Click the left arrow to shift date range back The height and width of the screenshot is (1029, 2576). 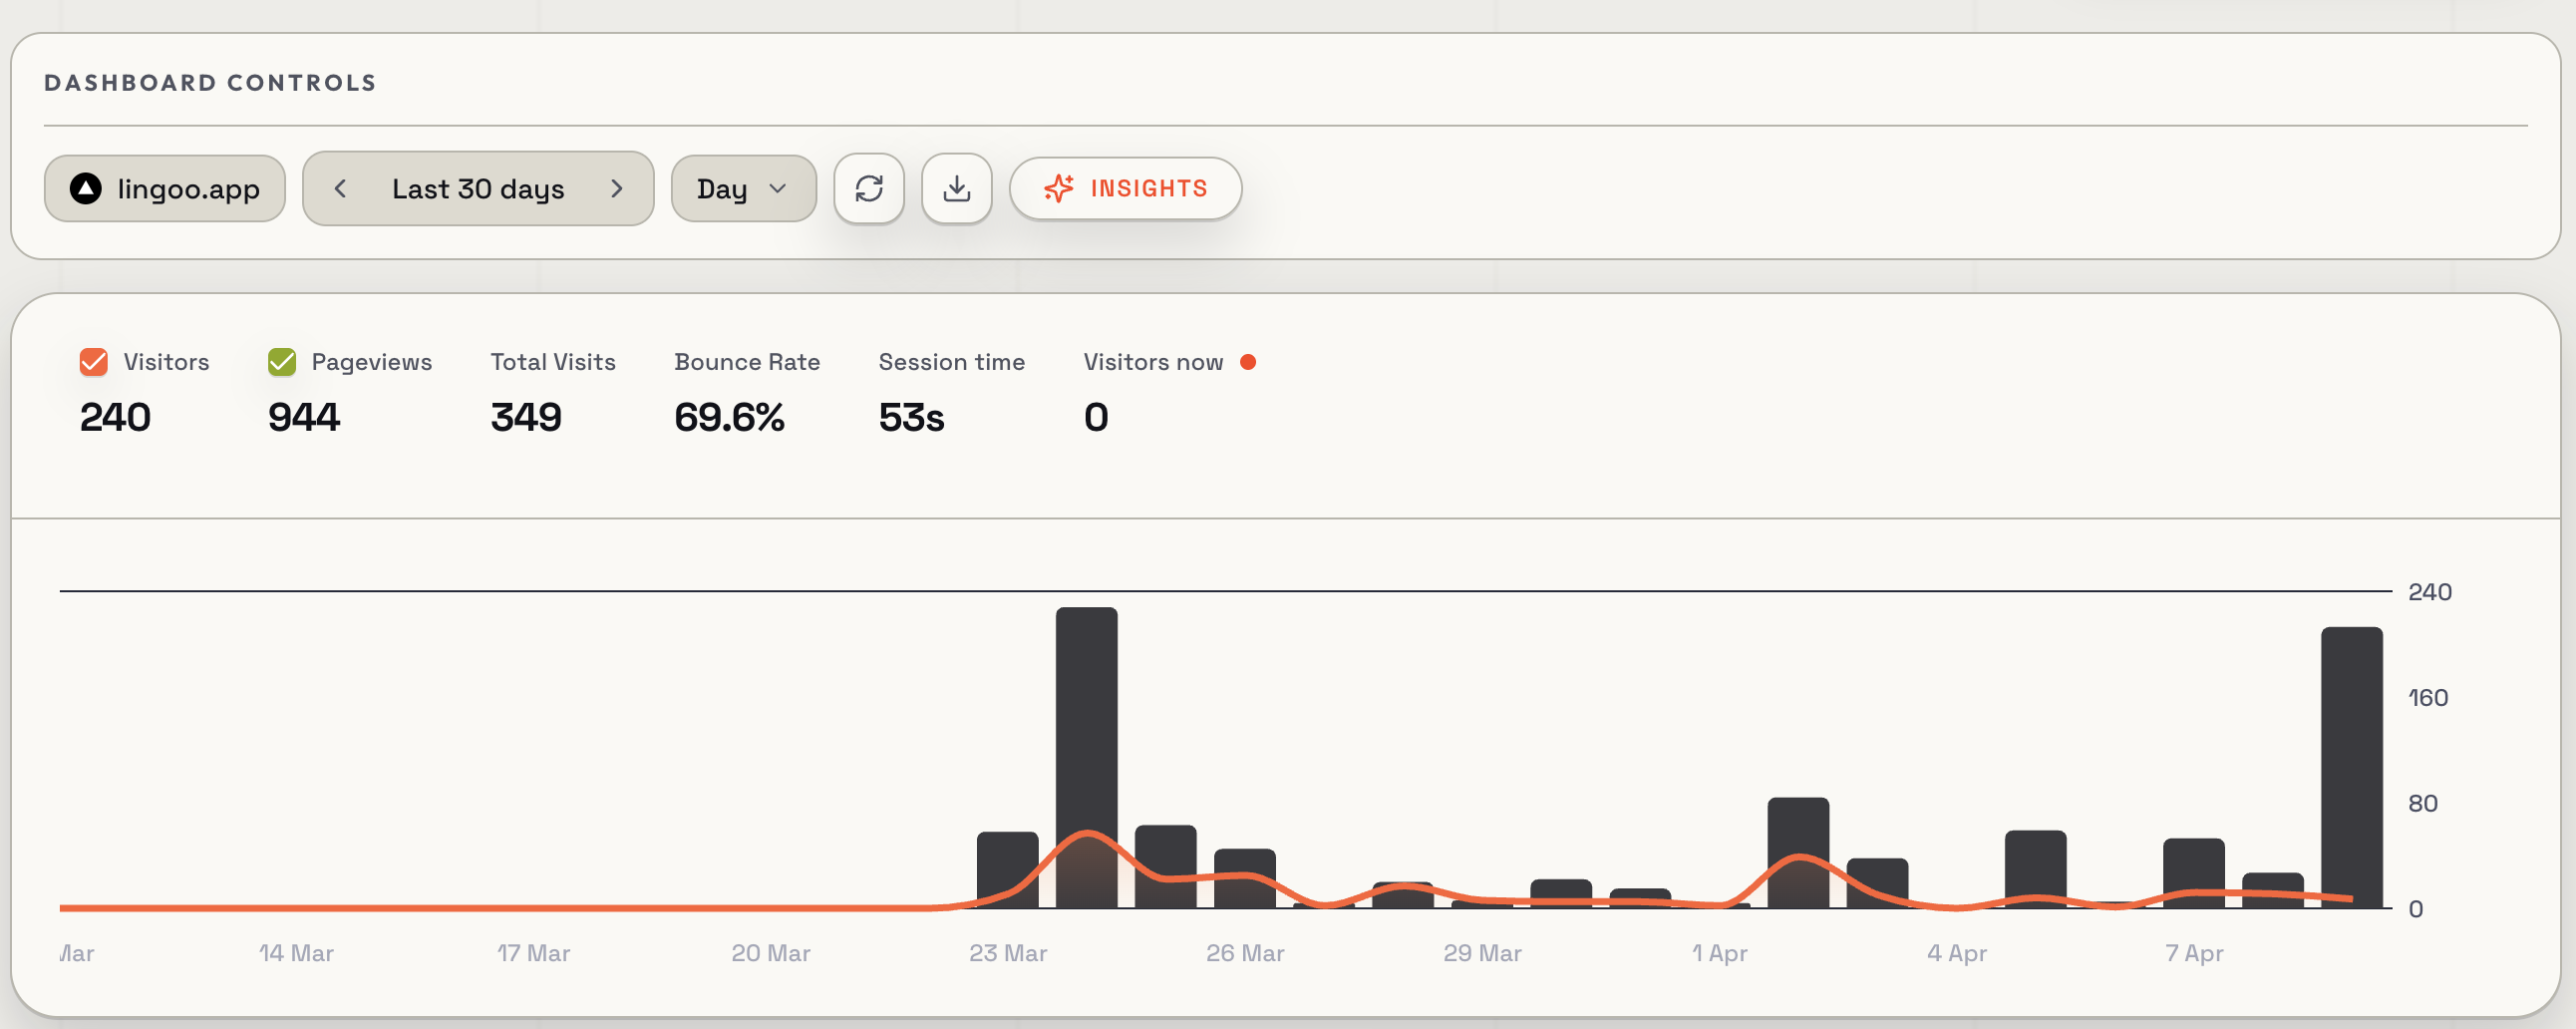(340, 188)
